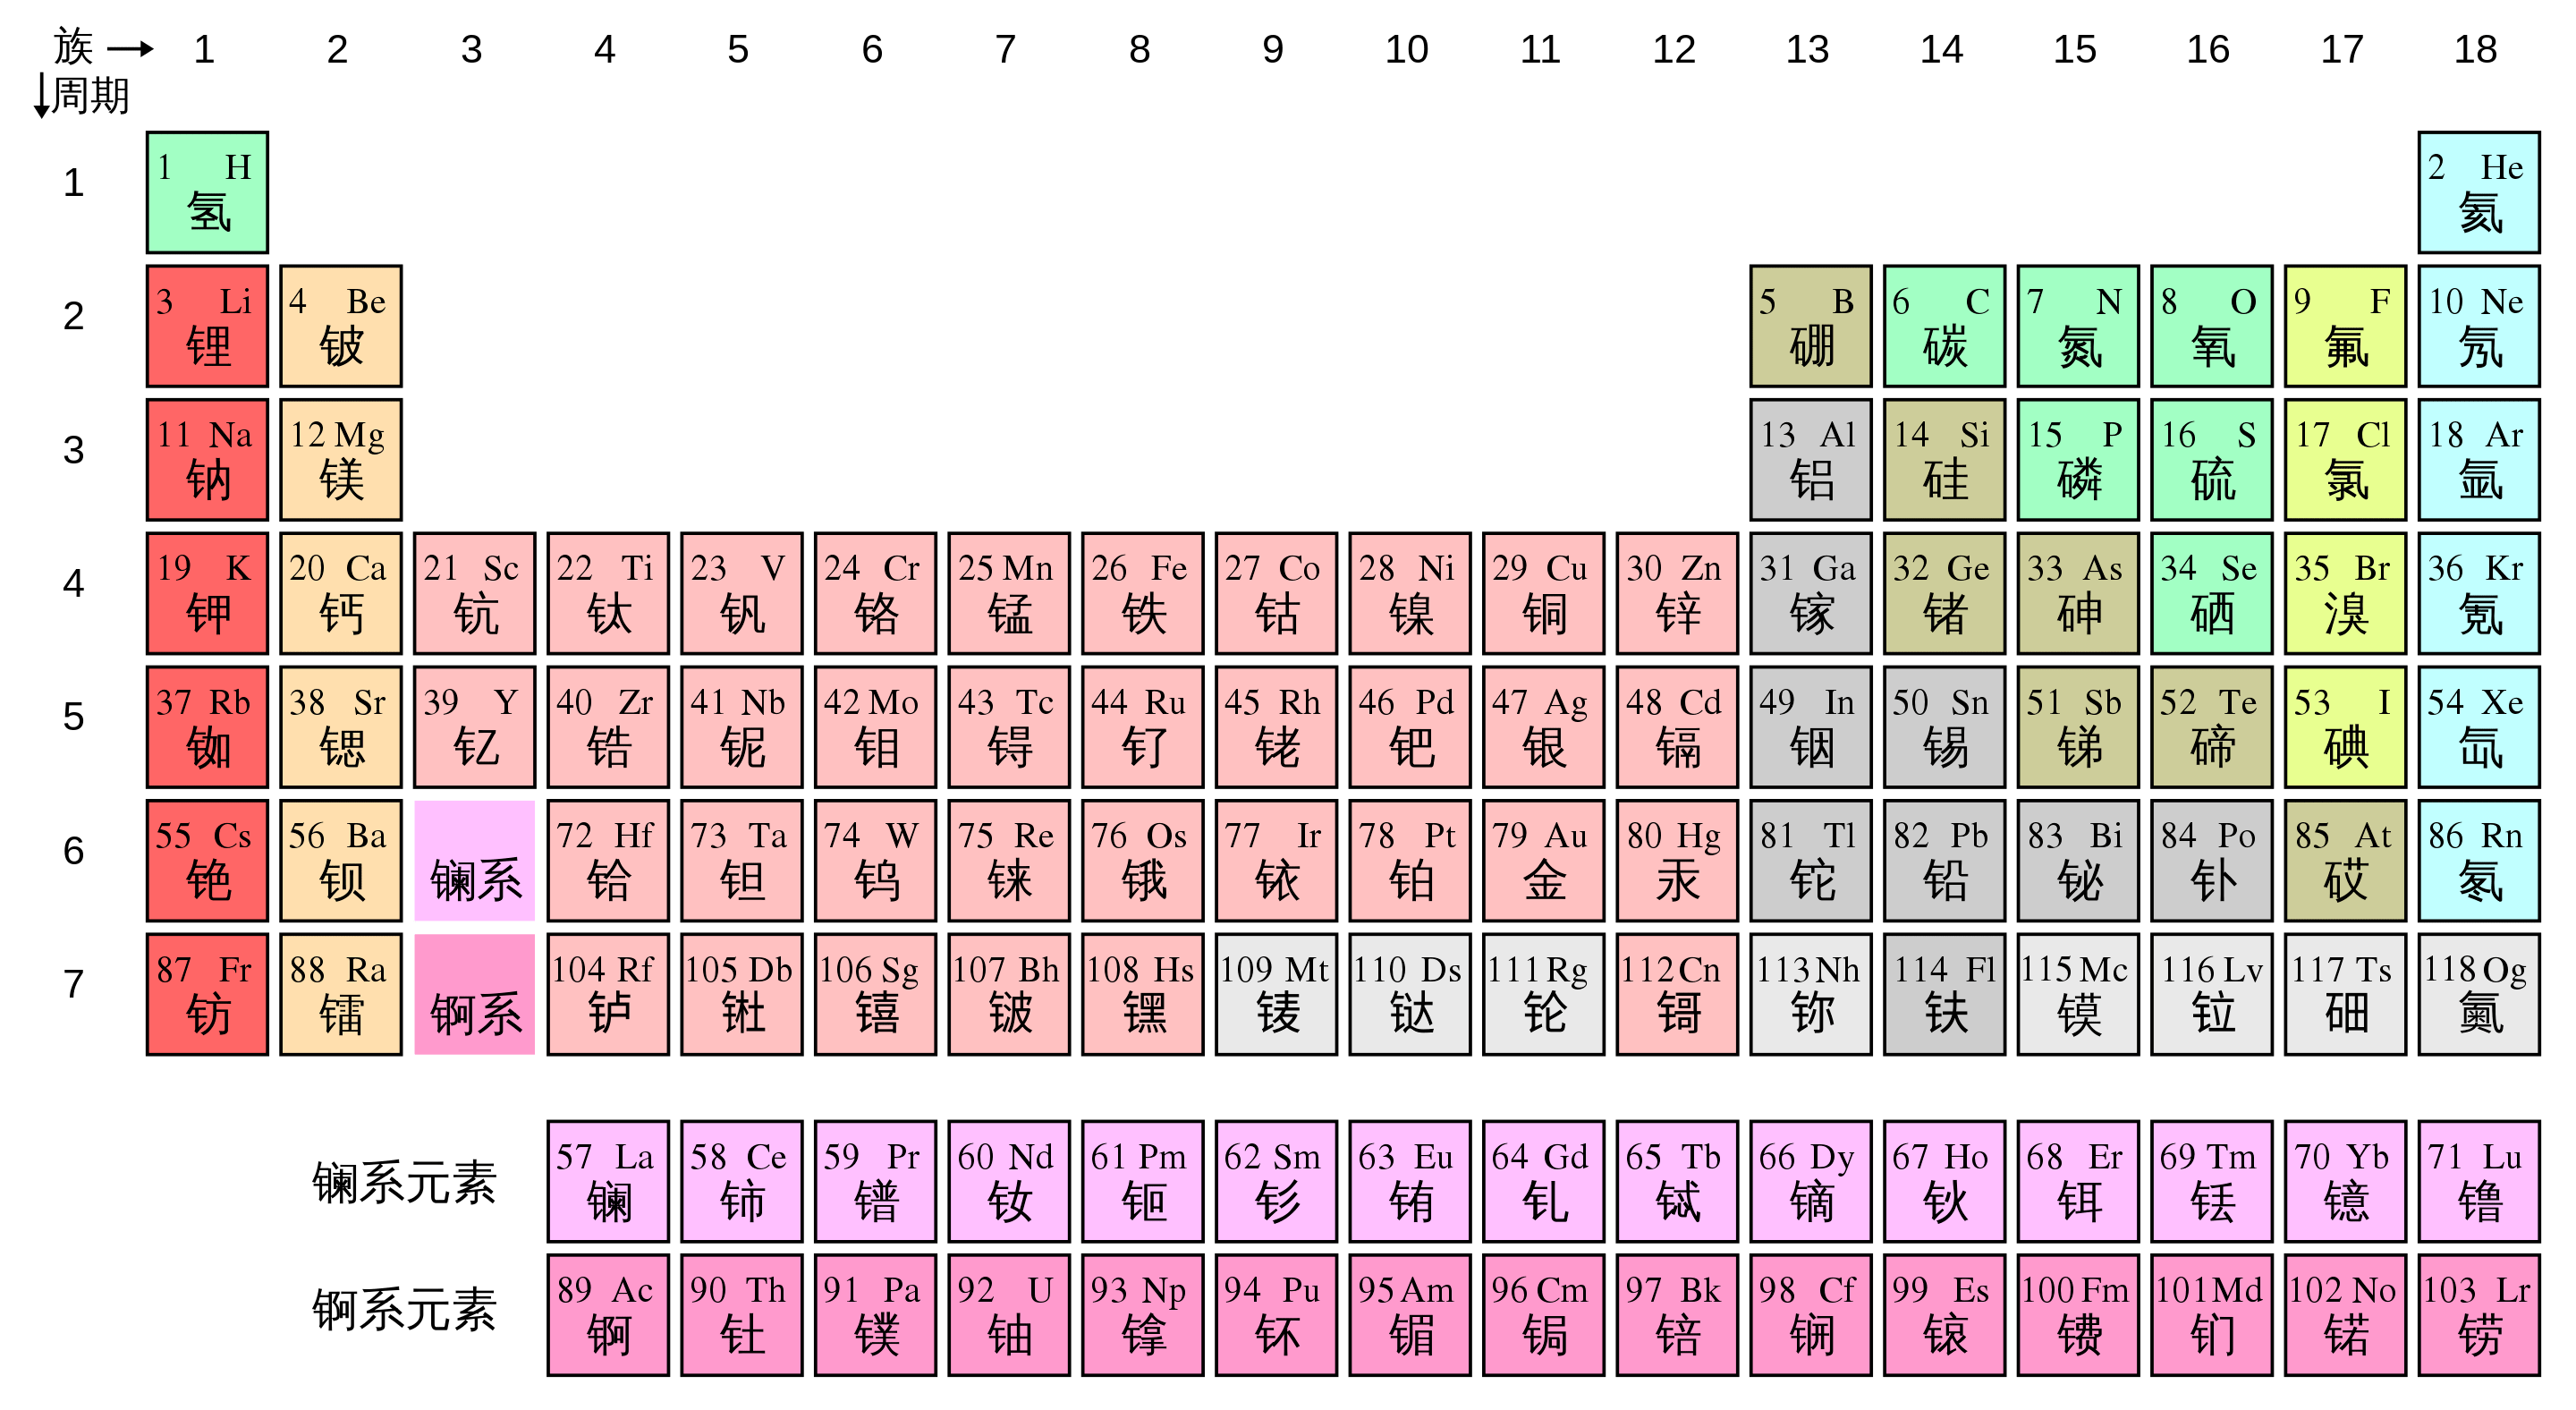Select the uranium cell '92 U 铀'
The height and width of the screenshot is (1410, 2576).
(1009, 1315)
